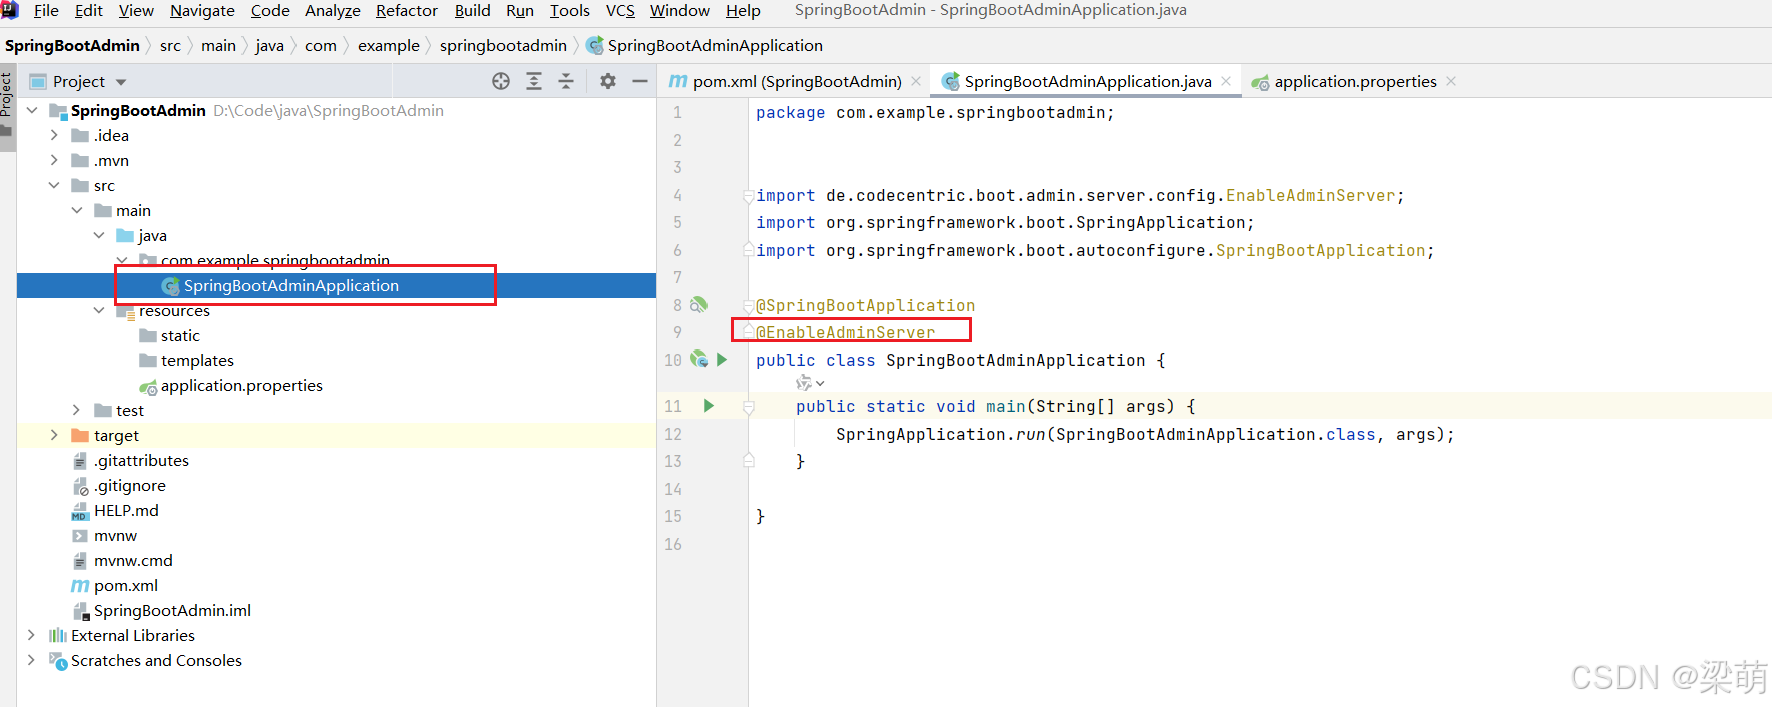Open the Analyze menu
The width and height of the screenshot is (1772, 707).
point(333,10)
